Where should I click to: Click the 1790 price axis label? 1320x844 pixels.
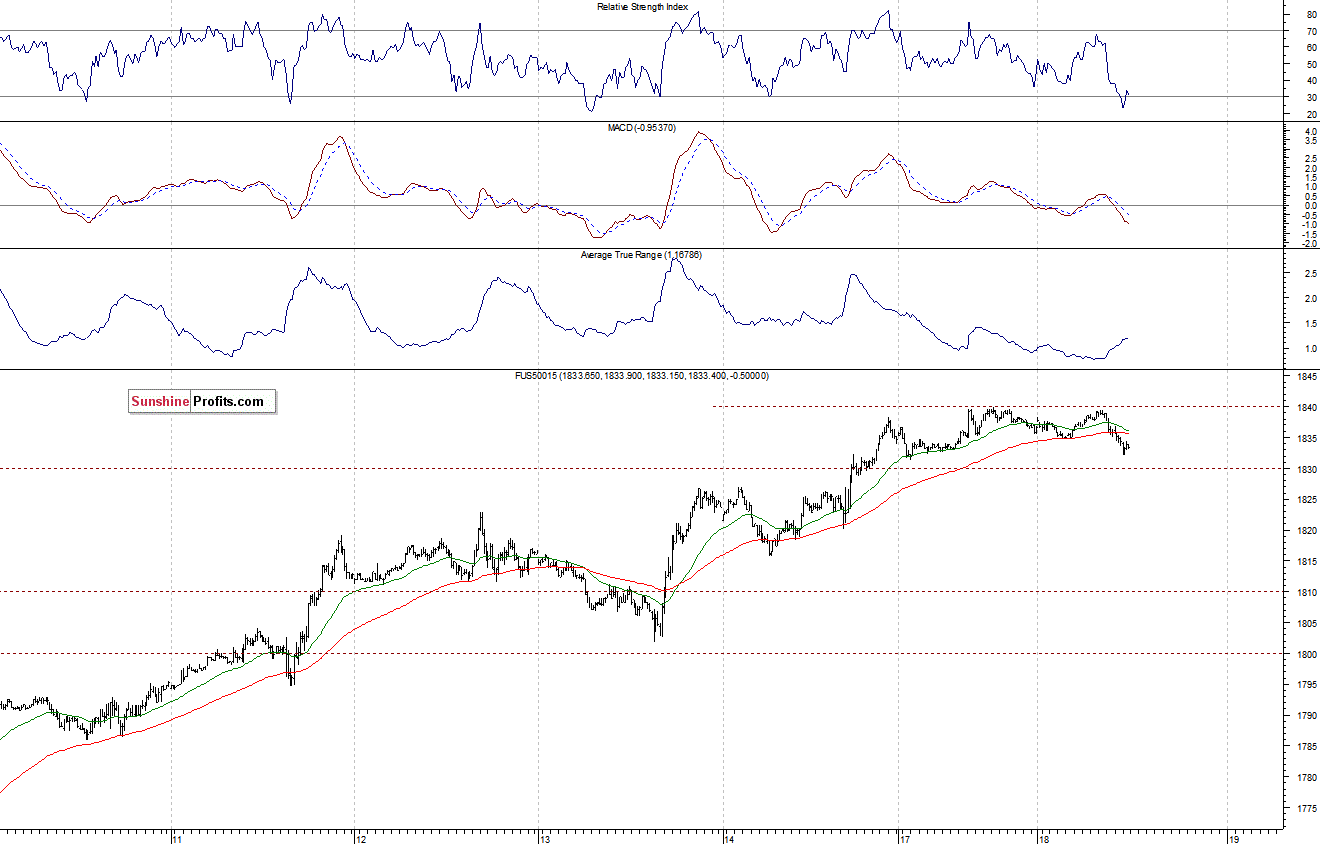[1308, 715]
